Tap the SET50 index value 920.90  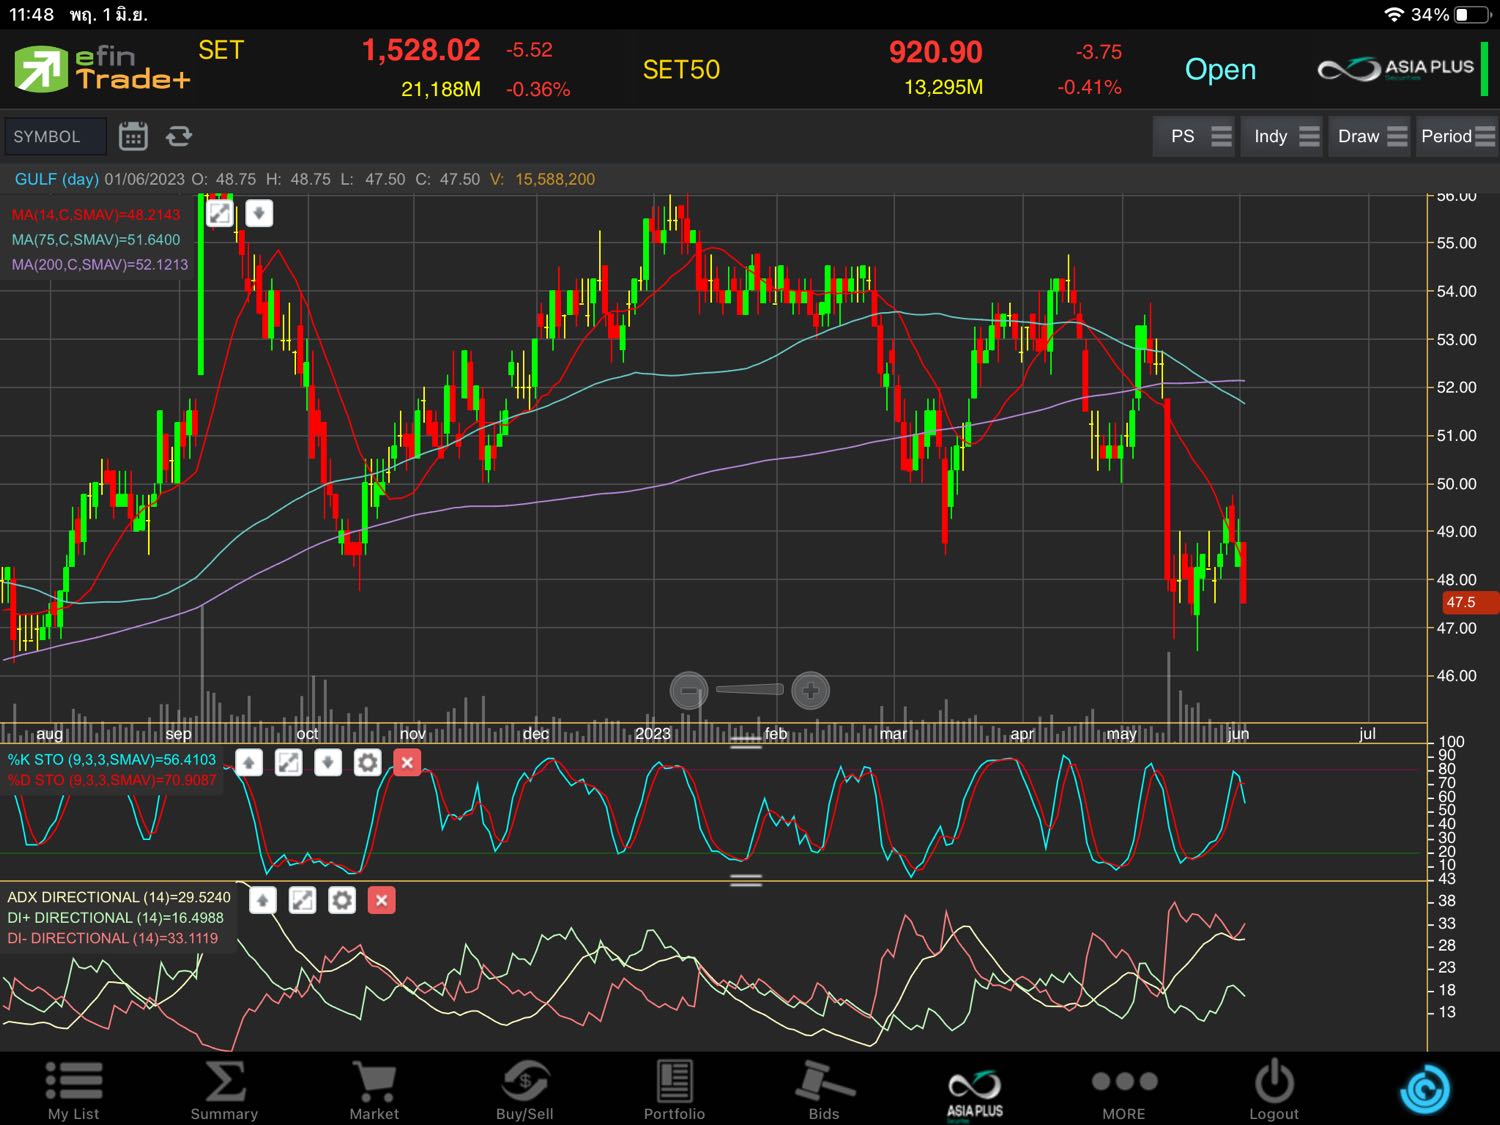coord(936,52)
